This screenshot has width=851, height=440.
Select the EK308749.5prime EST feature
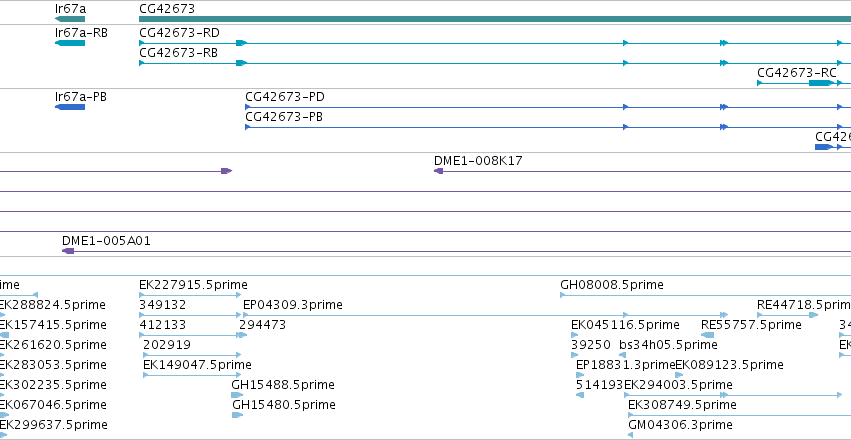739,415
